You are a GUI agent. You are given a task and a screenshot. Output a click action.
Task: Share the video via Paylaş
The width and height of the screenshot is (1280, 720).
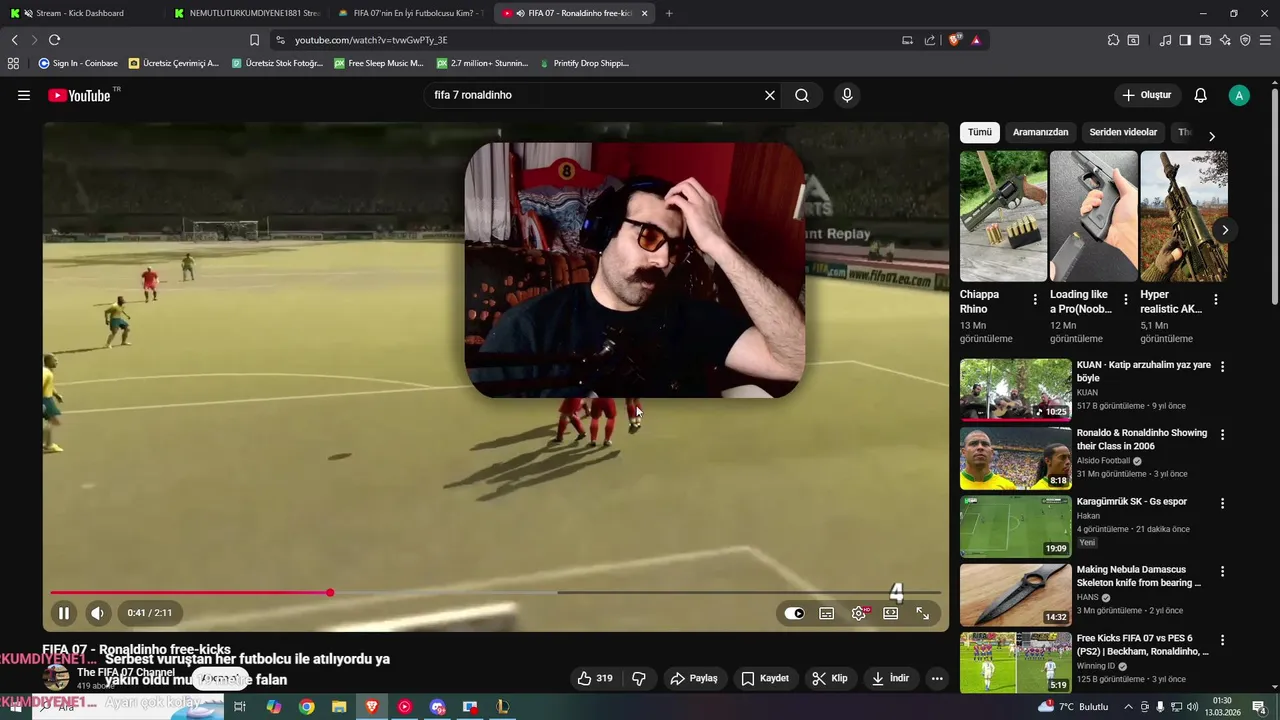[694, 678]
